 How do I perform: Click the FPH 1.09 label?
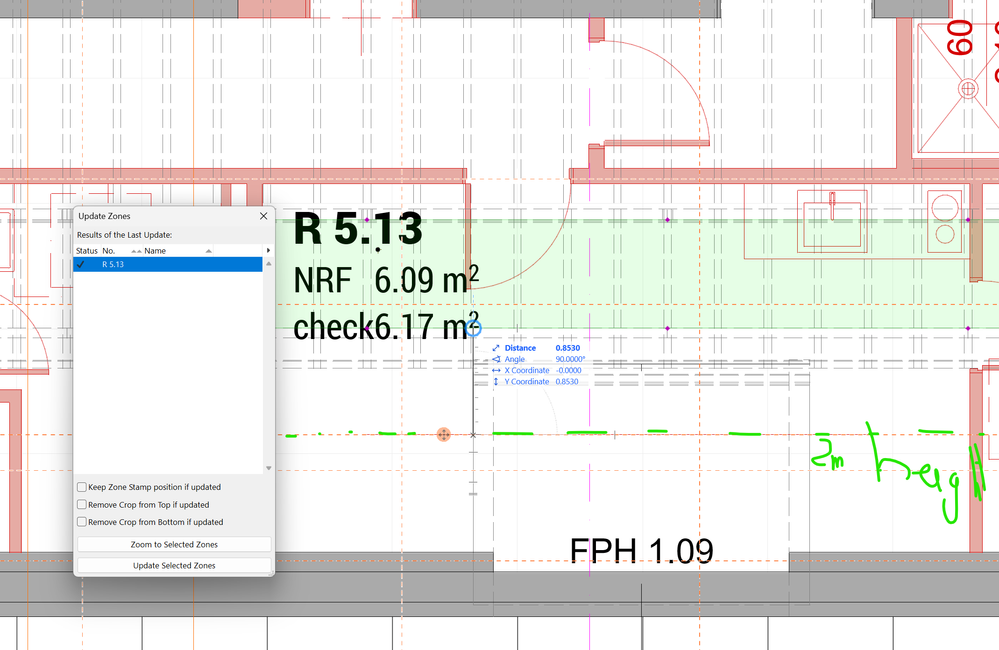click(x=641, y=550)
